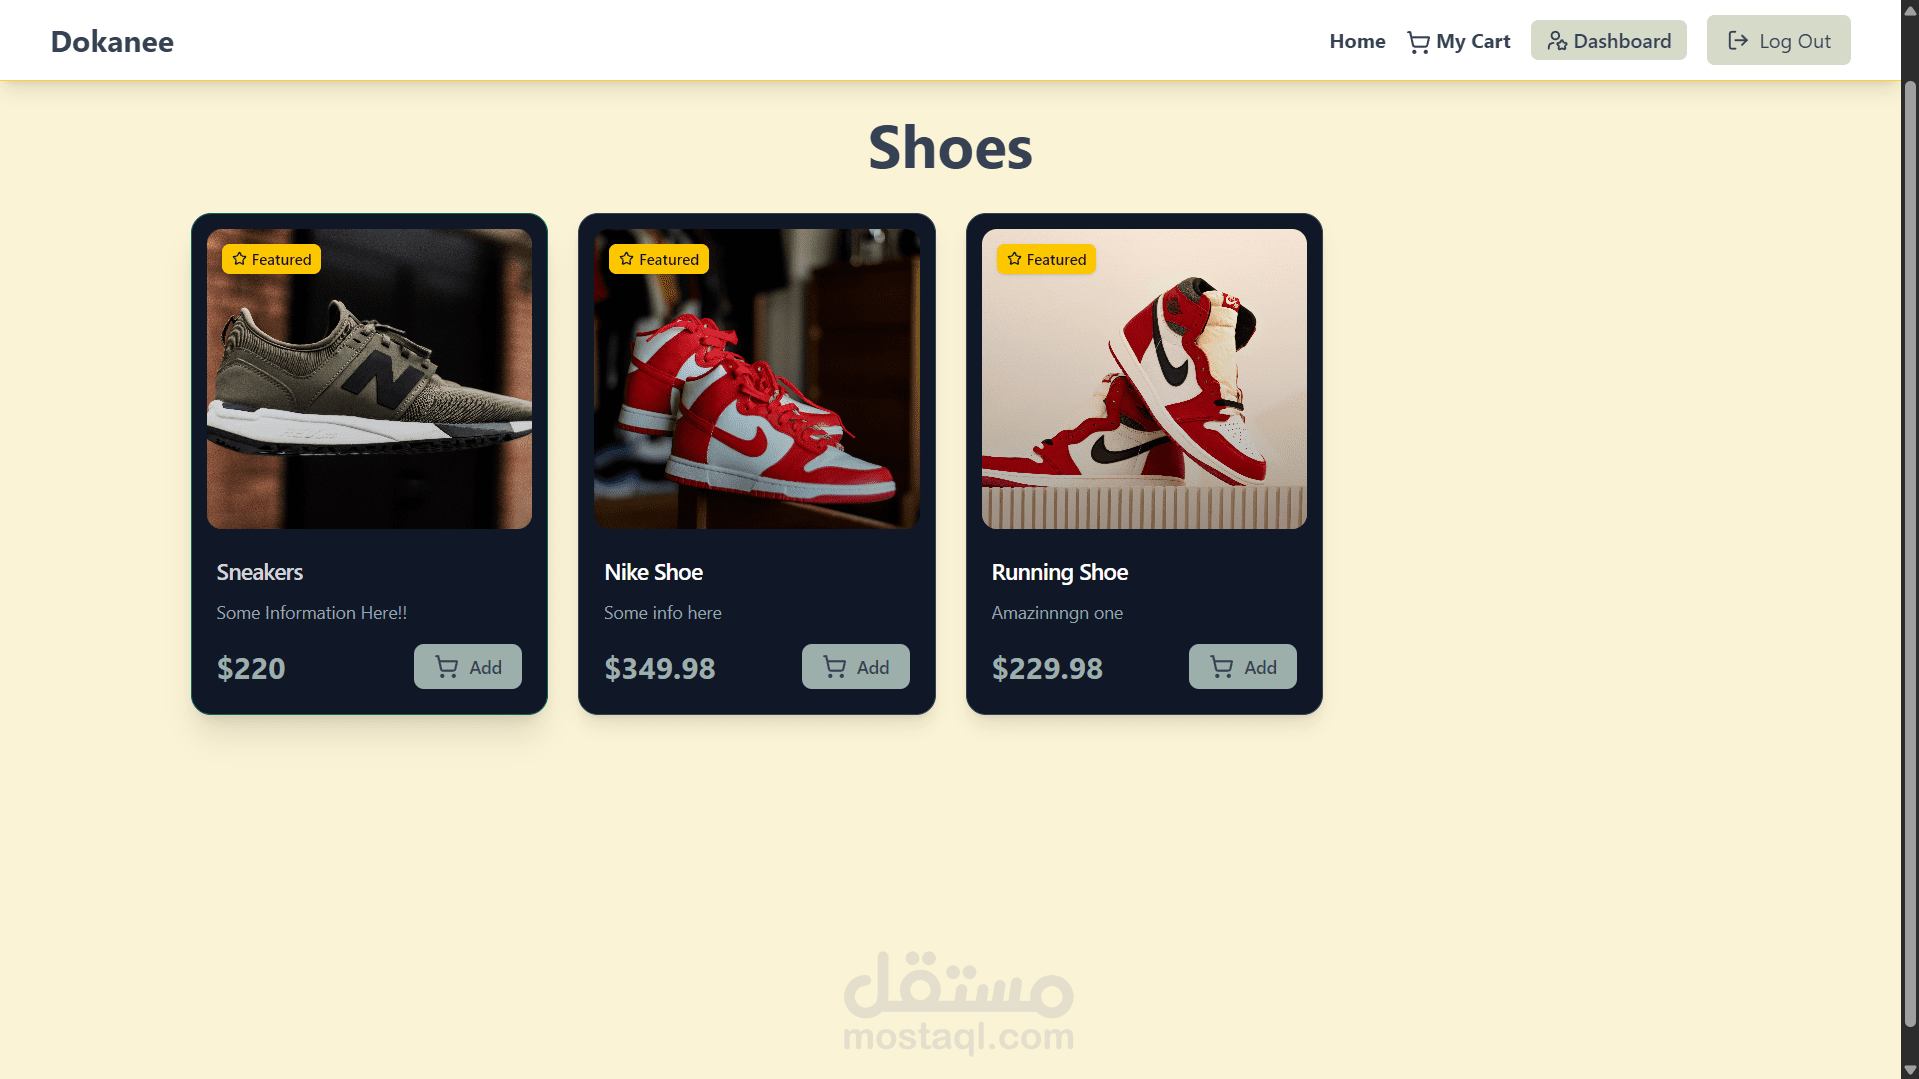This screenshot has height=1079, width=1919.
Task: Click the star icon on Sneakers Featured badge
Action: click(x=239, y=259)
